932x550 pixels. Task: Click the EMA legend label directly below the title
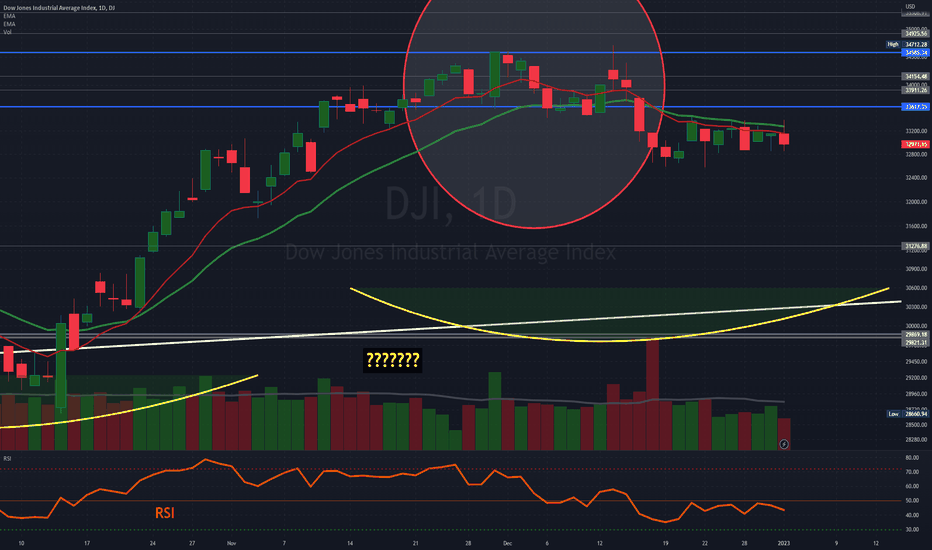(9, 16)
